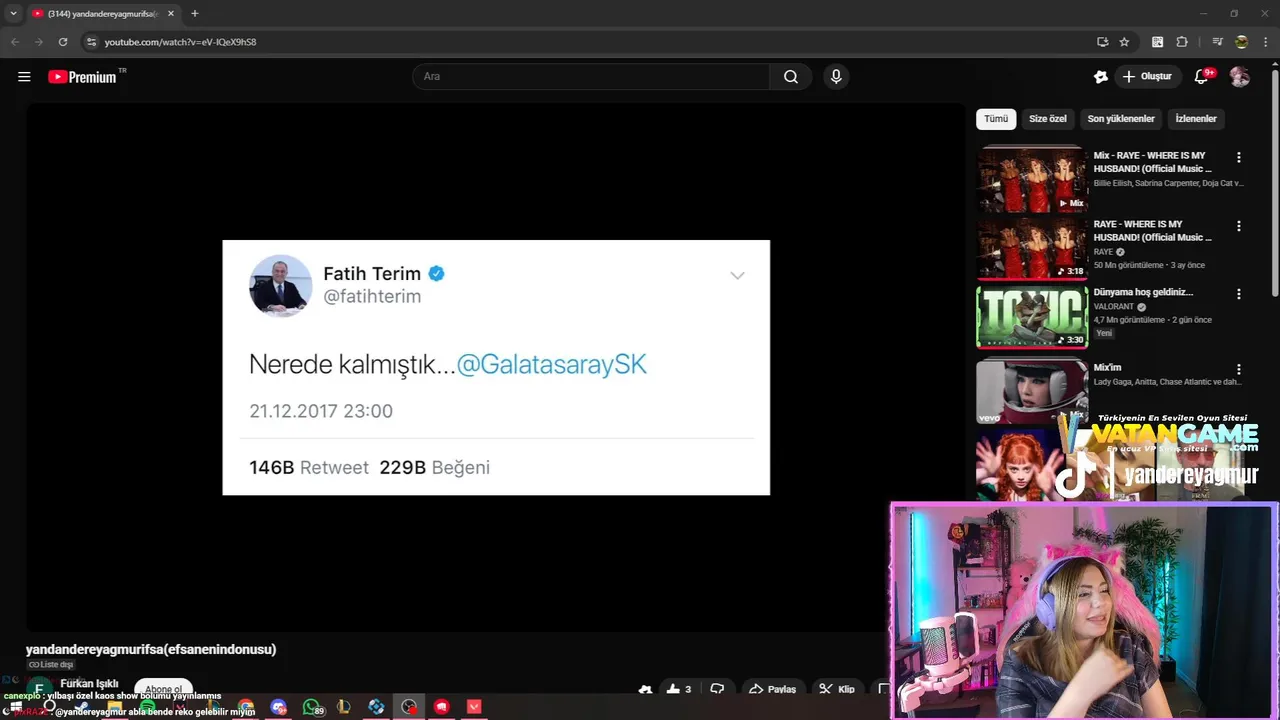Open options for Mix - RAYE video
The image size is (1280, 720).
coord(1239,157)
